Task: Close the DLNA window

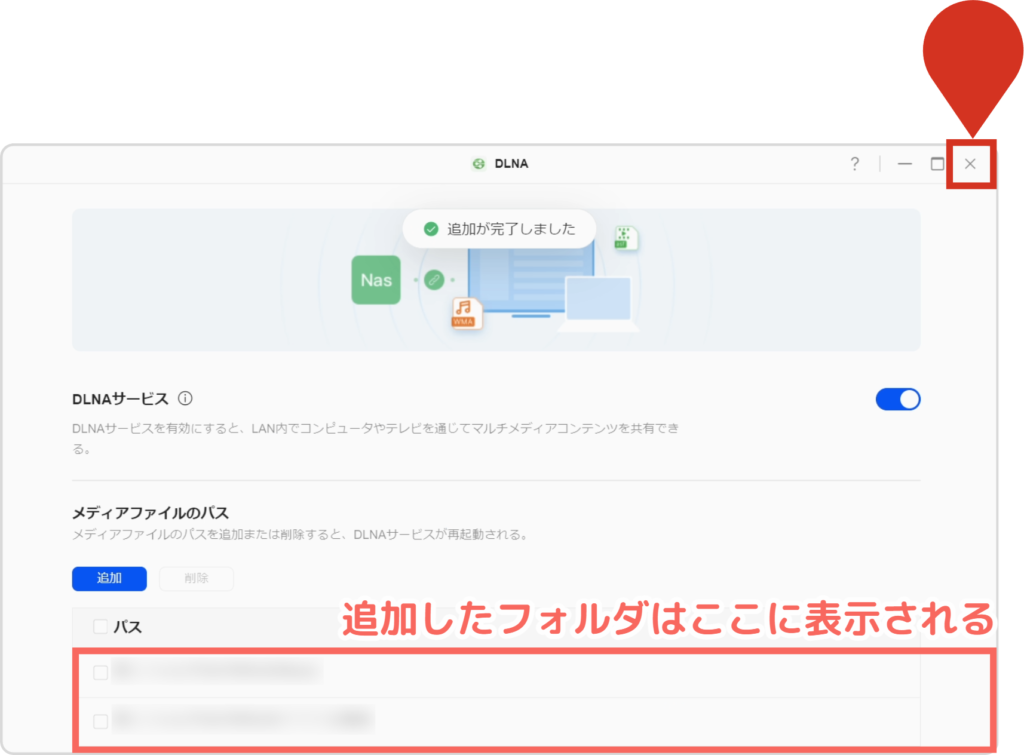Action: (x=970, y=164)
